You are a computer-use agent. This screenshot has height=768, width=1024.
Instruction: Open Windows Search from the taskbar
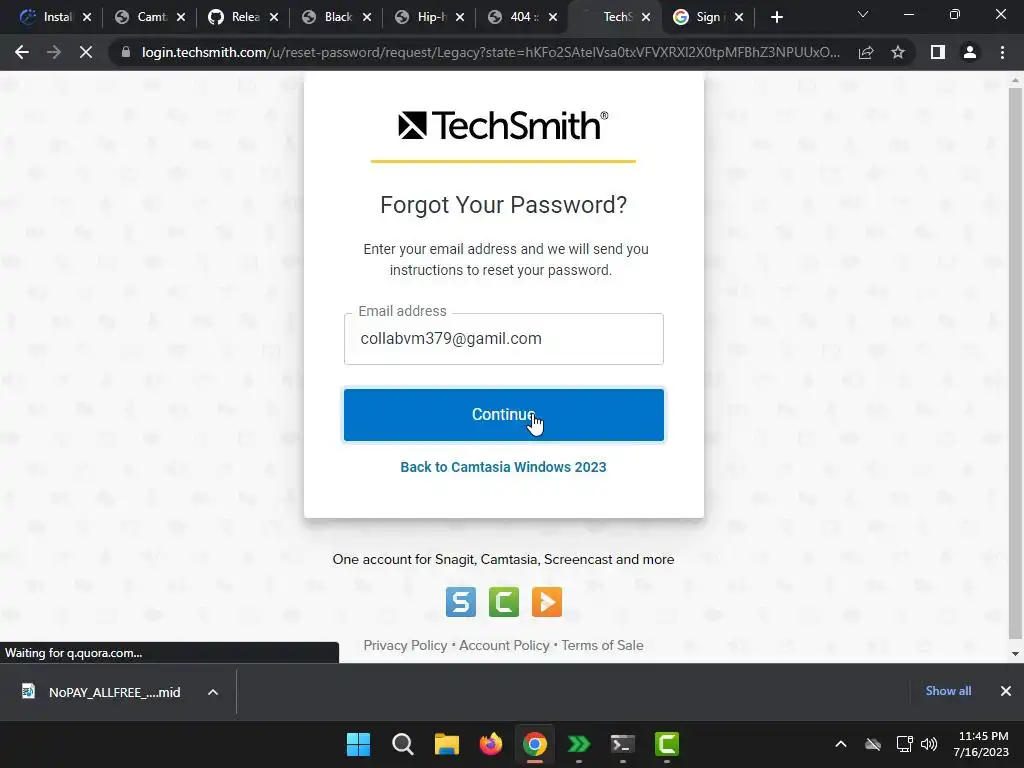403,744
